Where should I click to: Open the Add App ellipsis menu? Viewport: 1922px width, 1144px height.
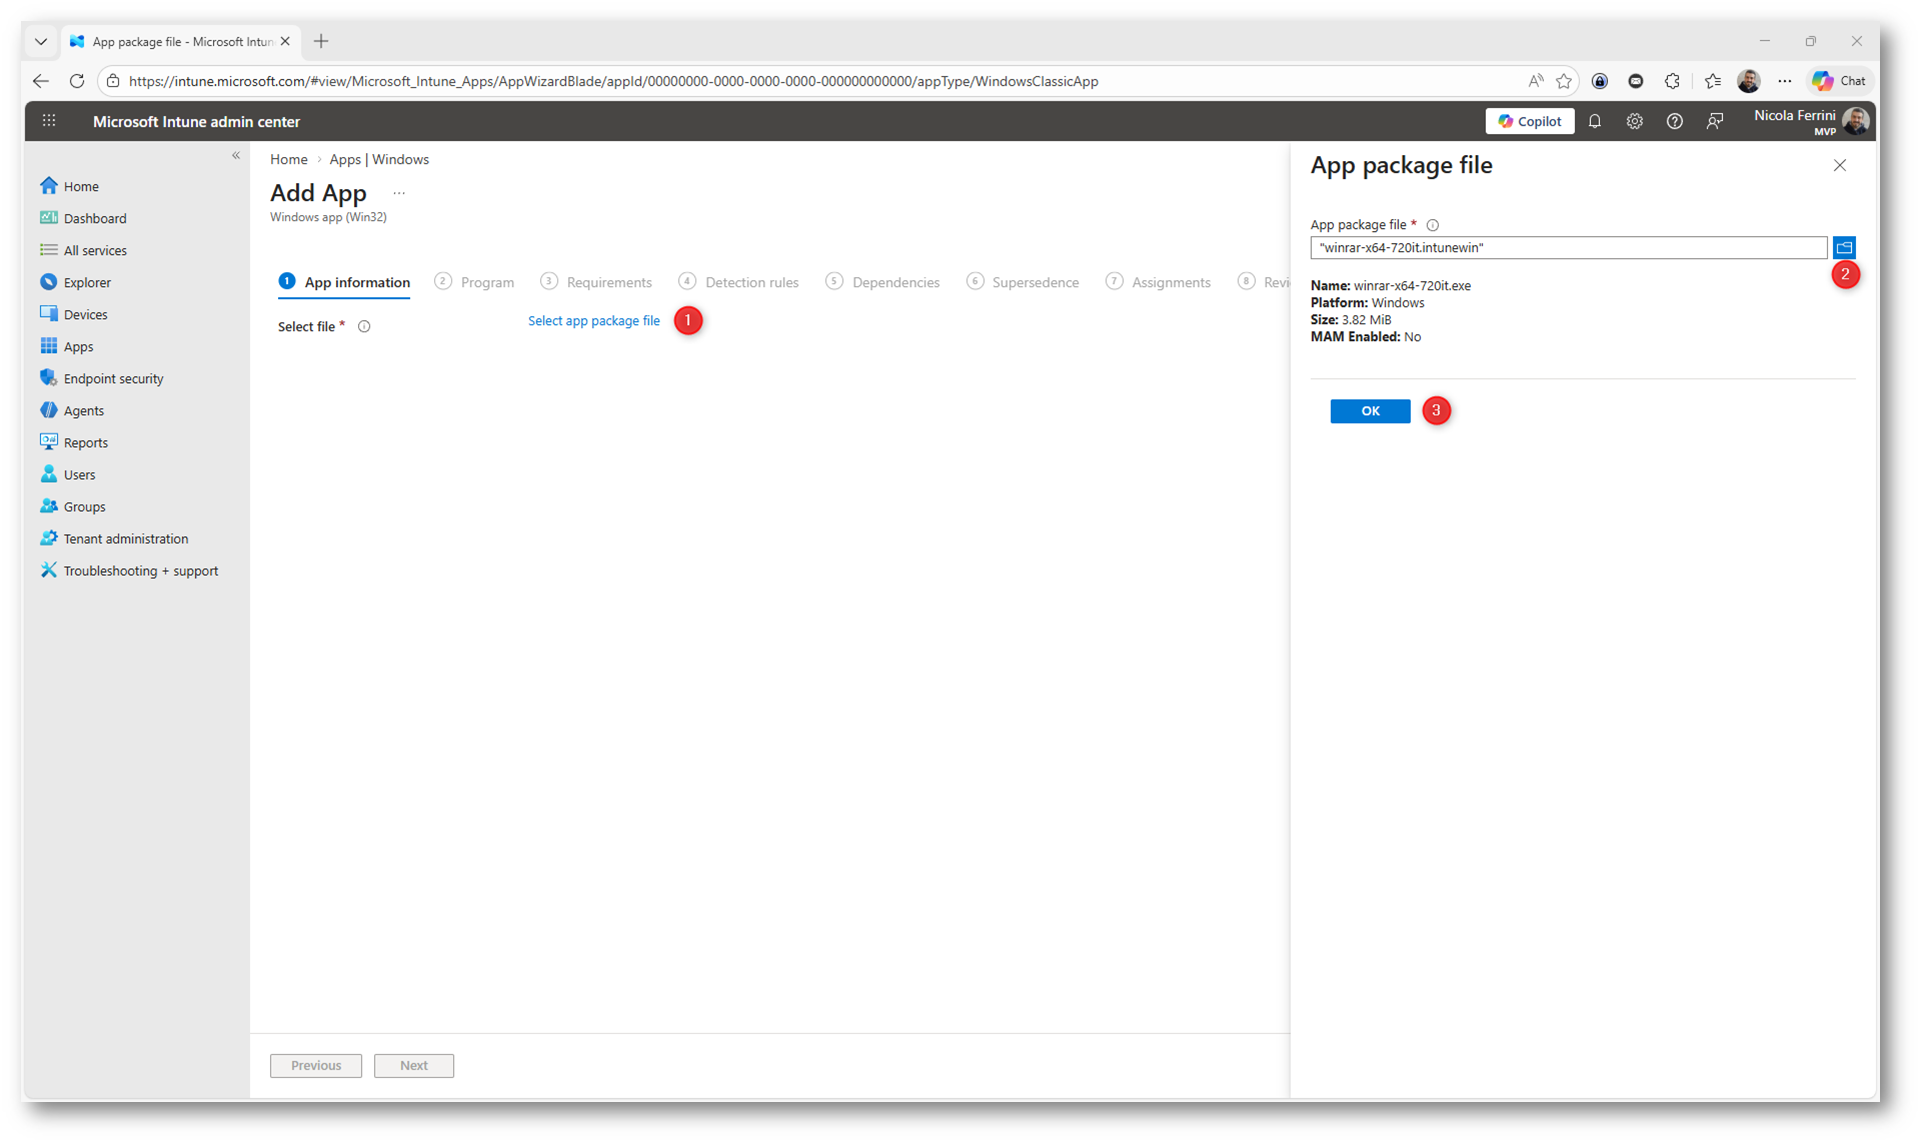(399, 193)
